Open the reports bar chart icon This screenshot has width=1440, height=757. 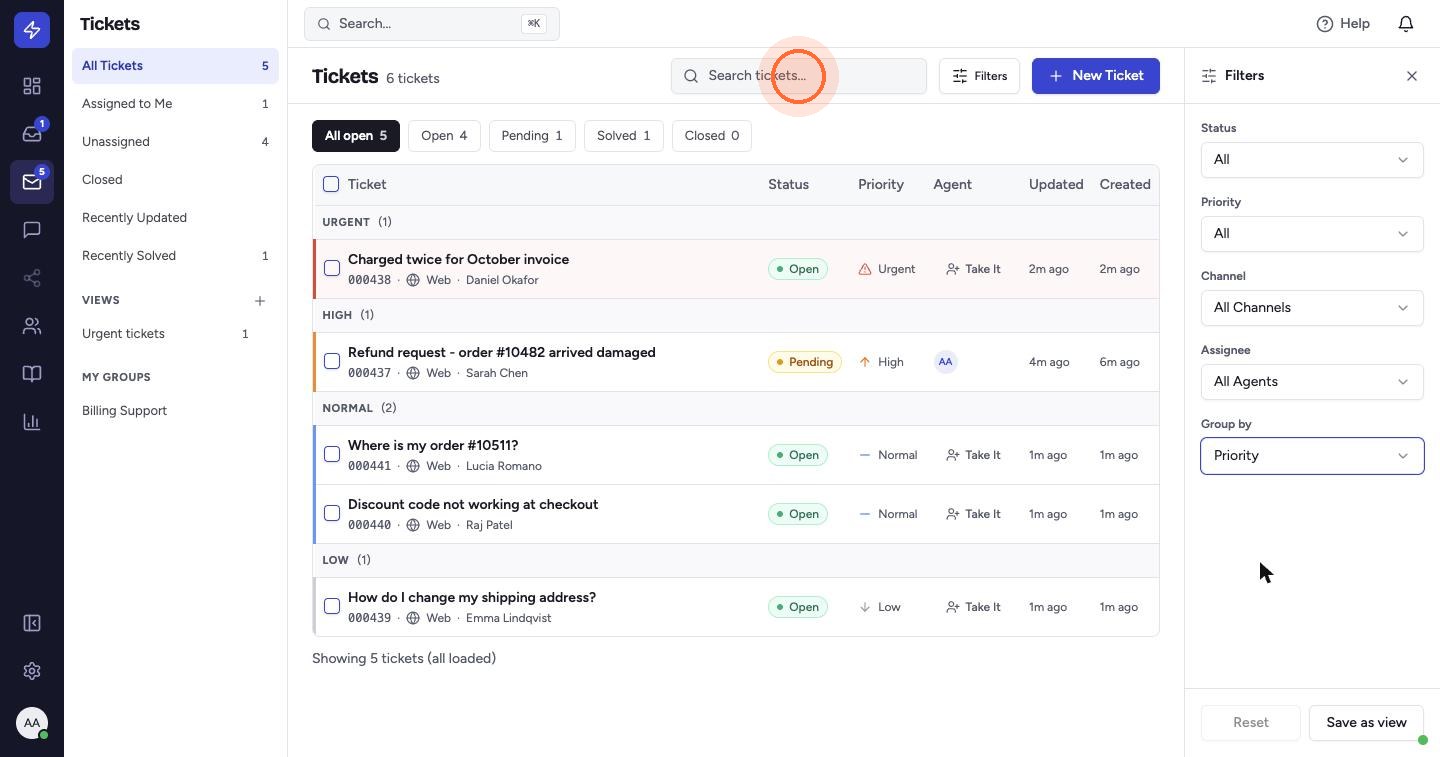32,422
